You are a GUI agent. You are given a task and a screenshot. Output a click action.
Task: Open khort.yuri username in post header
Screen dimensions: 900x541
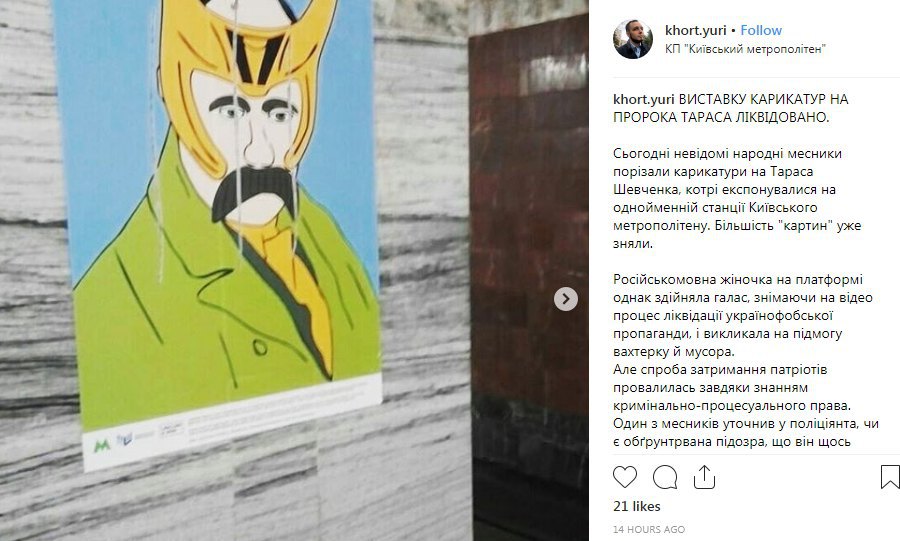coord(696,30)
